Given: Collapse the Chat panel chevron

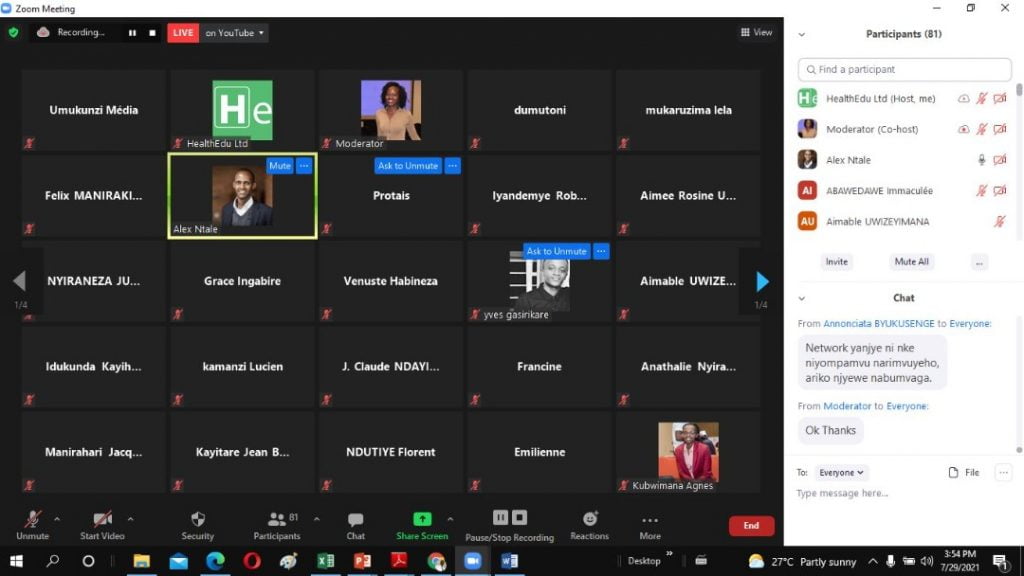Looking at the screenshot, I should [802, 298].
